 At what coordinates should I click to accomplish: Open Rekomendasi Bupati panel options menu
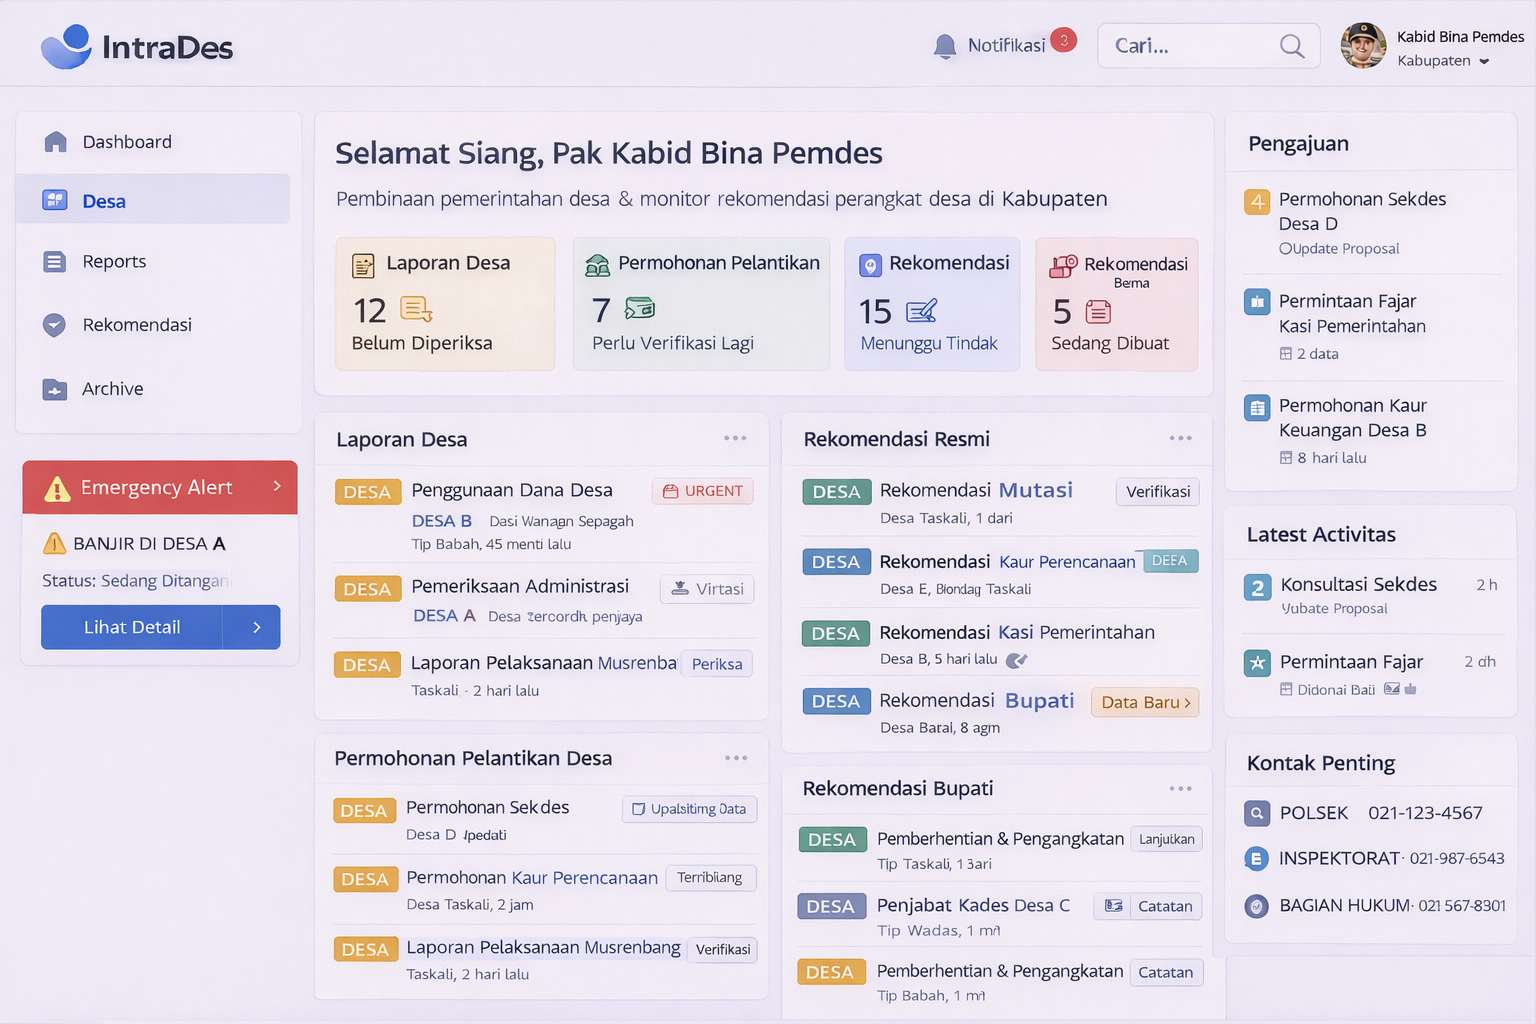1180,788
